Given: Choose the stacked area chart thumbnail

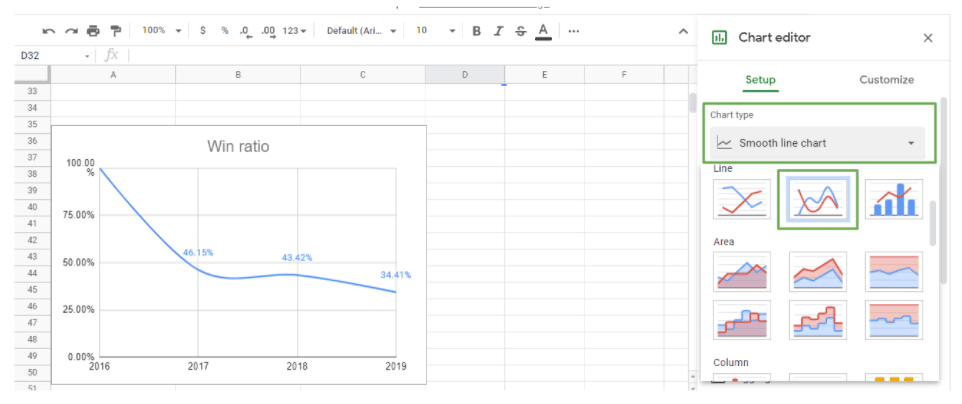Looking at the screenshot, I should [818, 271].
